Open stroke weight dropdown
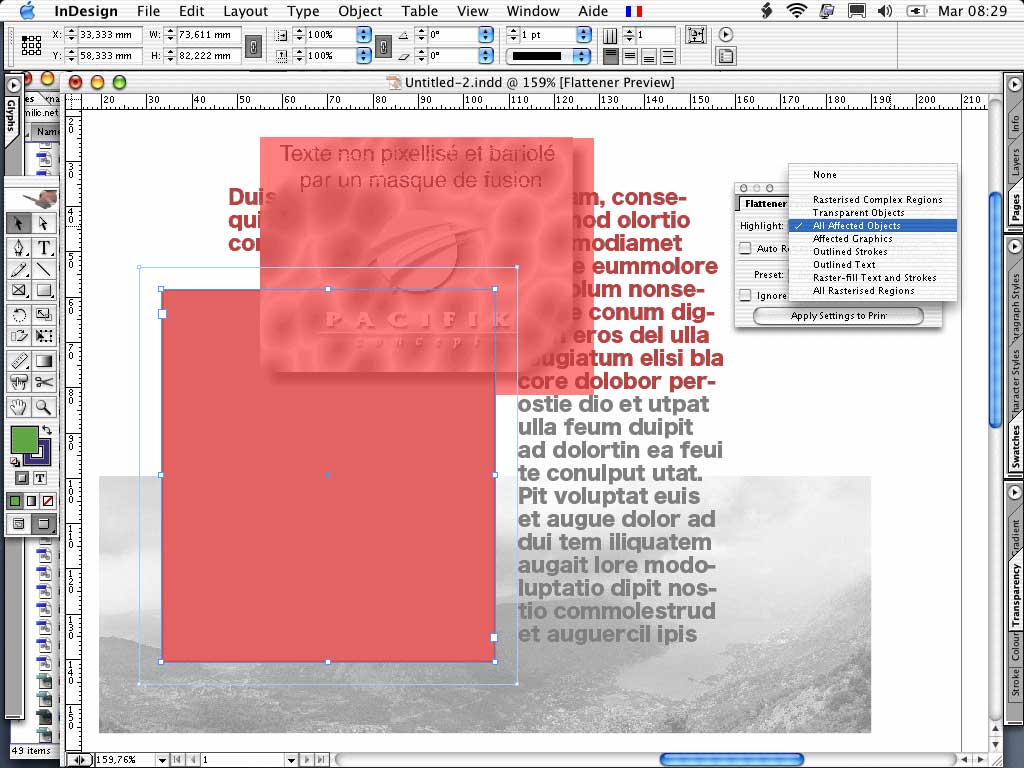1024x768 pixels. [584, 35]
